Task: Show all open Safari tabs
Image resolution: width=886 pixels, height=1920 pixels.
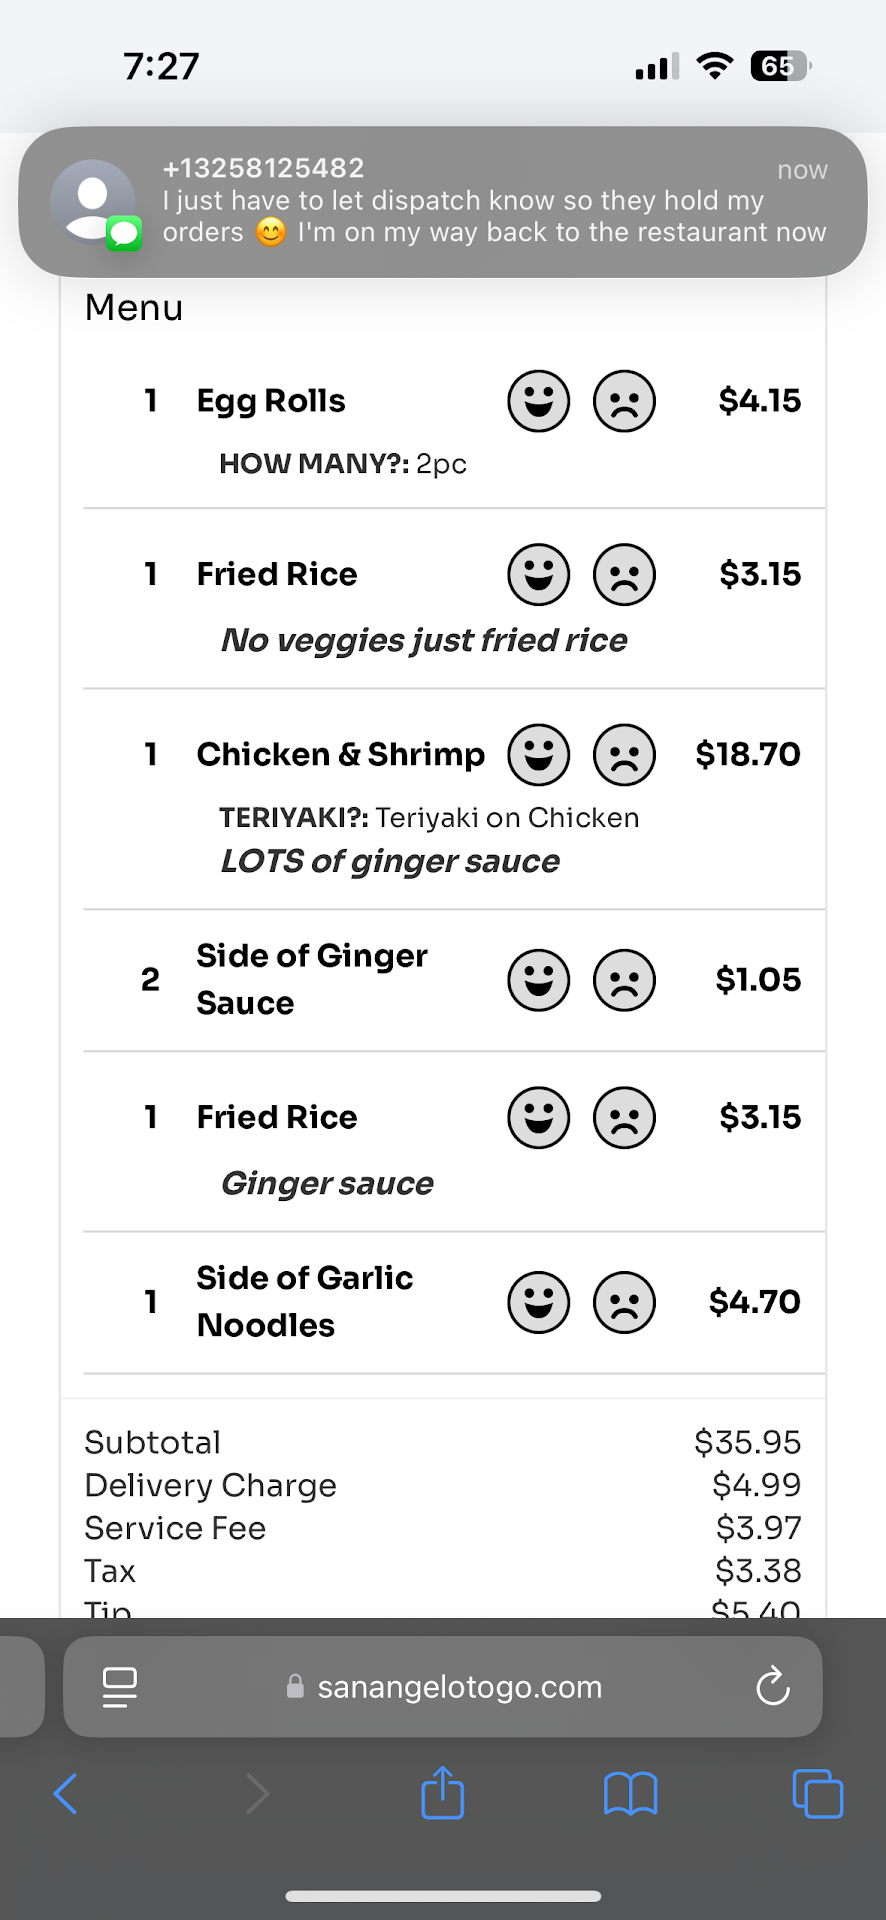Action: (817, 1794)
